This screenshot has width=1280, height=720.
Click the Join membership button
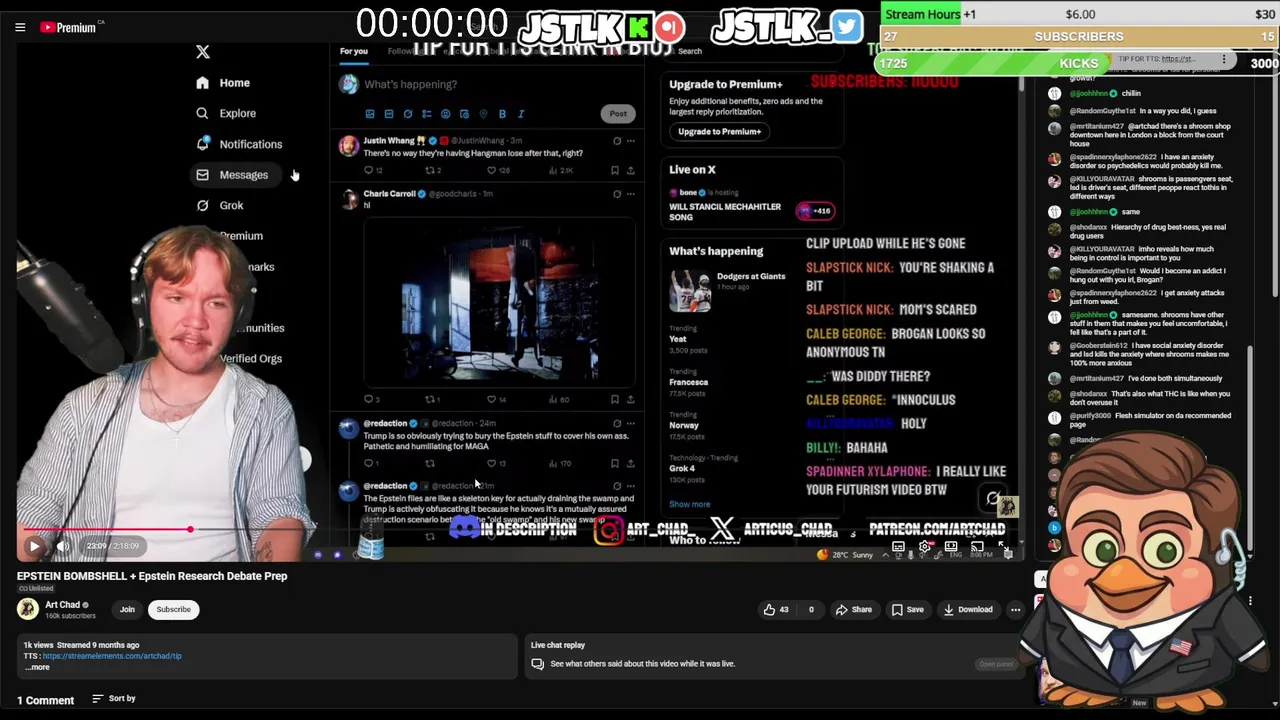tap(127, 609)
